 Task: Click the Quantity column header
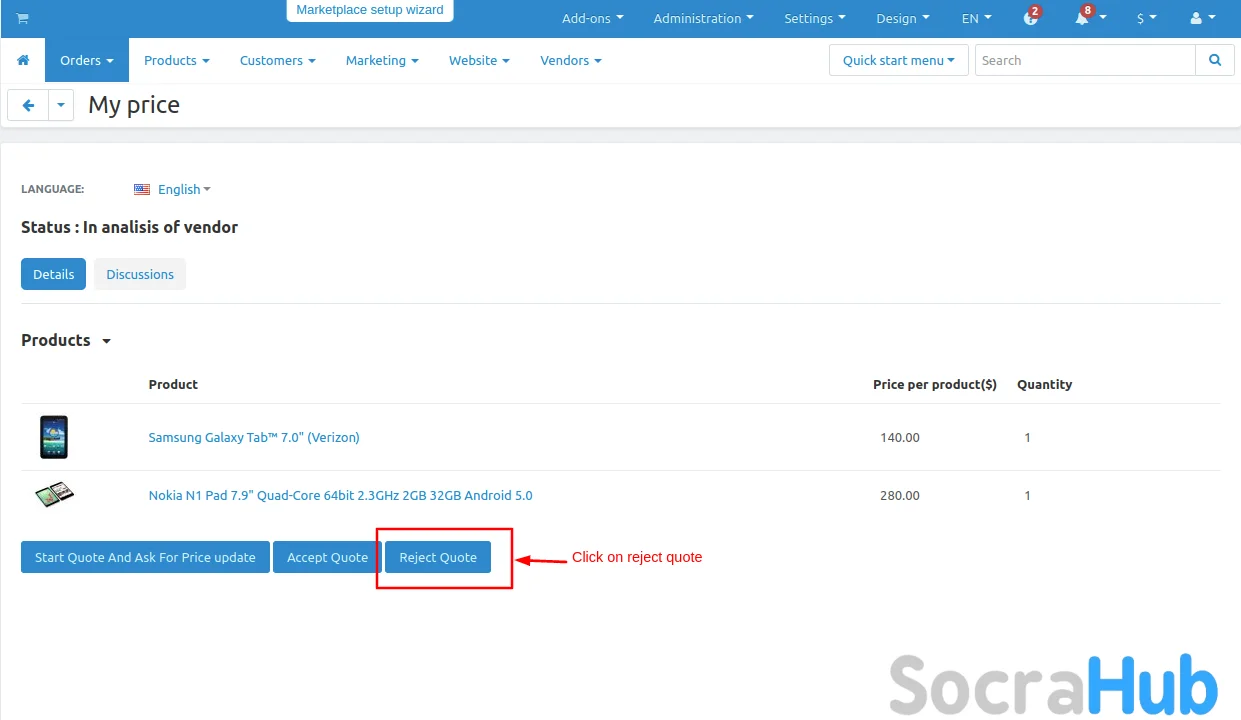1044,384
